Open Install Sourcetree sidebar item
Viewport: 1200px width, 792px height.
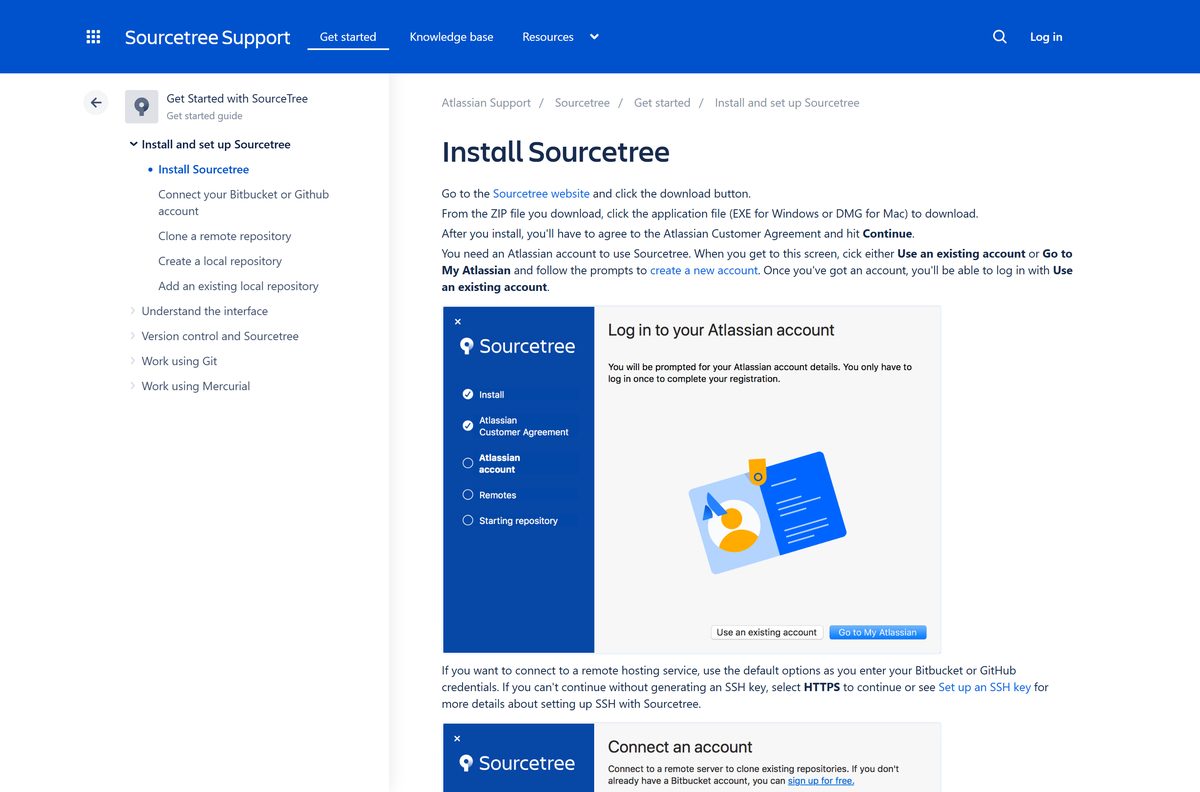point(204,169)
